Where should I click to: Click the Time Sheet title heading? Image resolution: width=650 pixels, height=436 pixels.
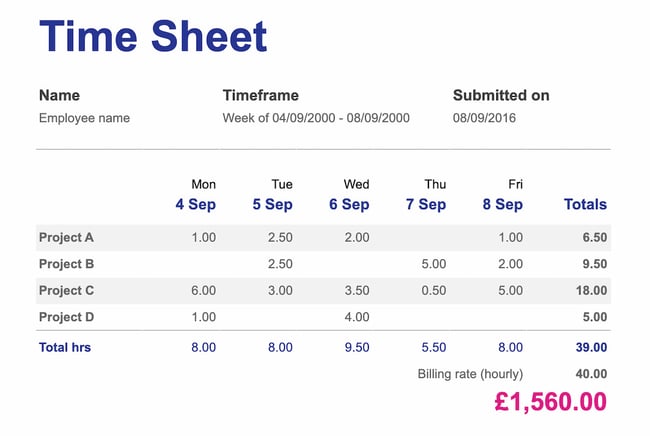[x=153, y=37]
